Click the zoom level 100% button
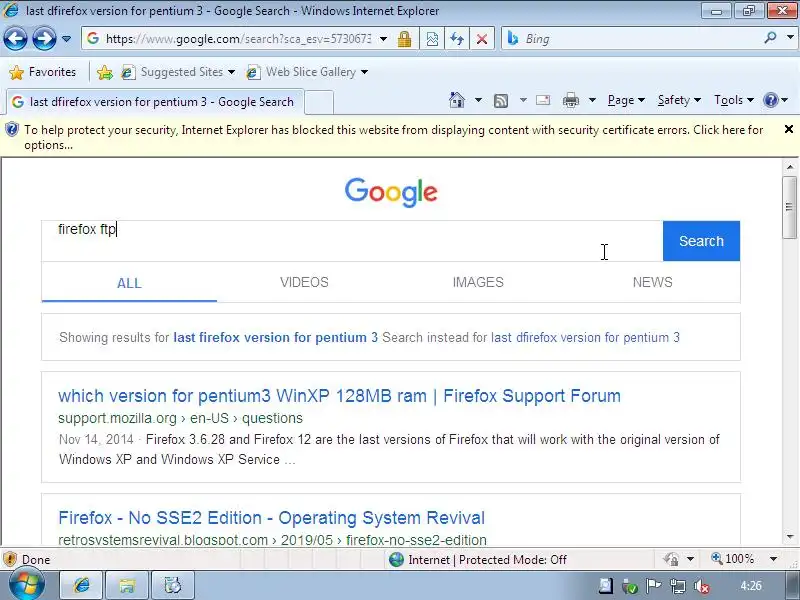 732,559
